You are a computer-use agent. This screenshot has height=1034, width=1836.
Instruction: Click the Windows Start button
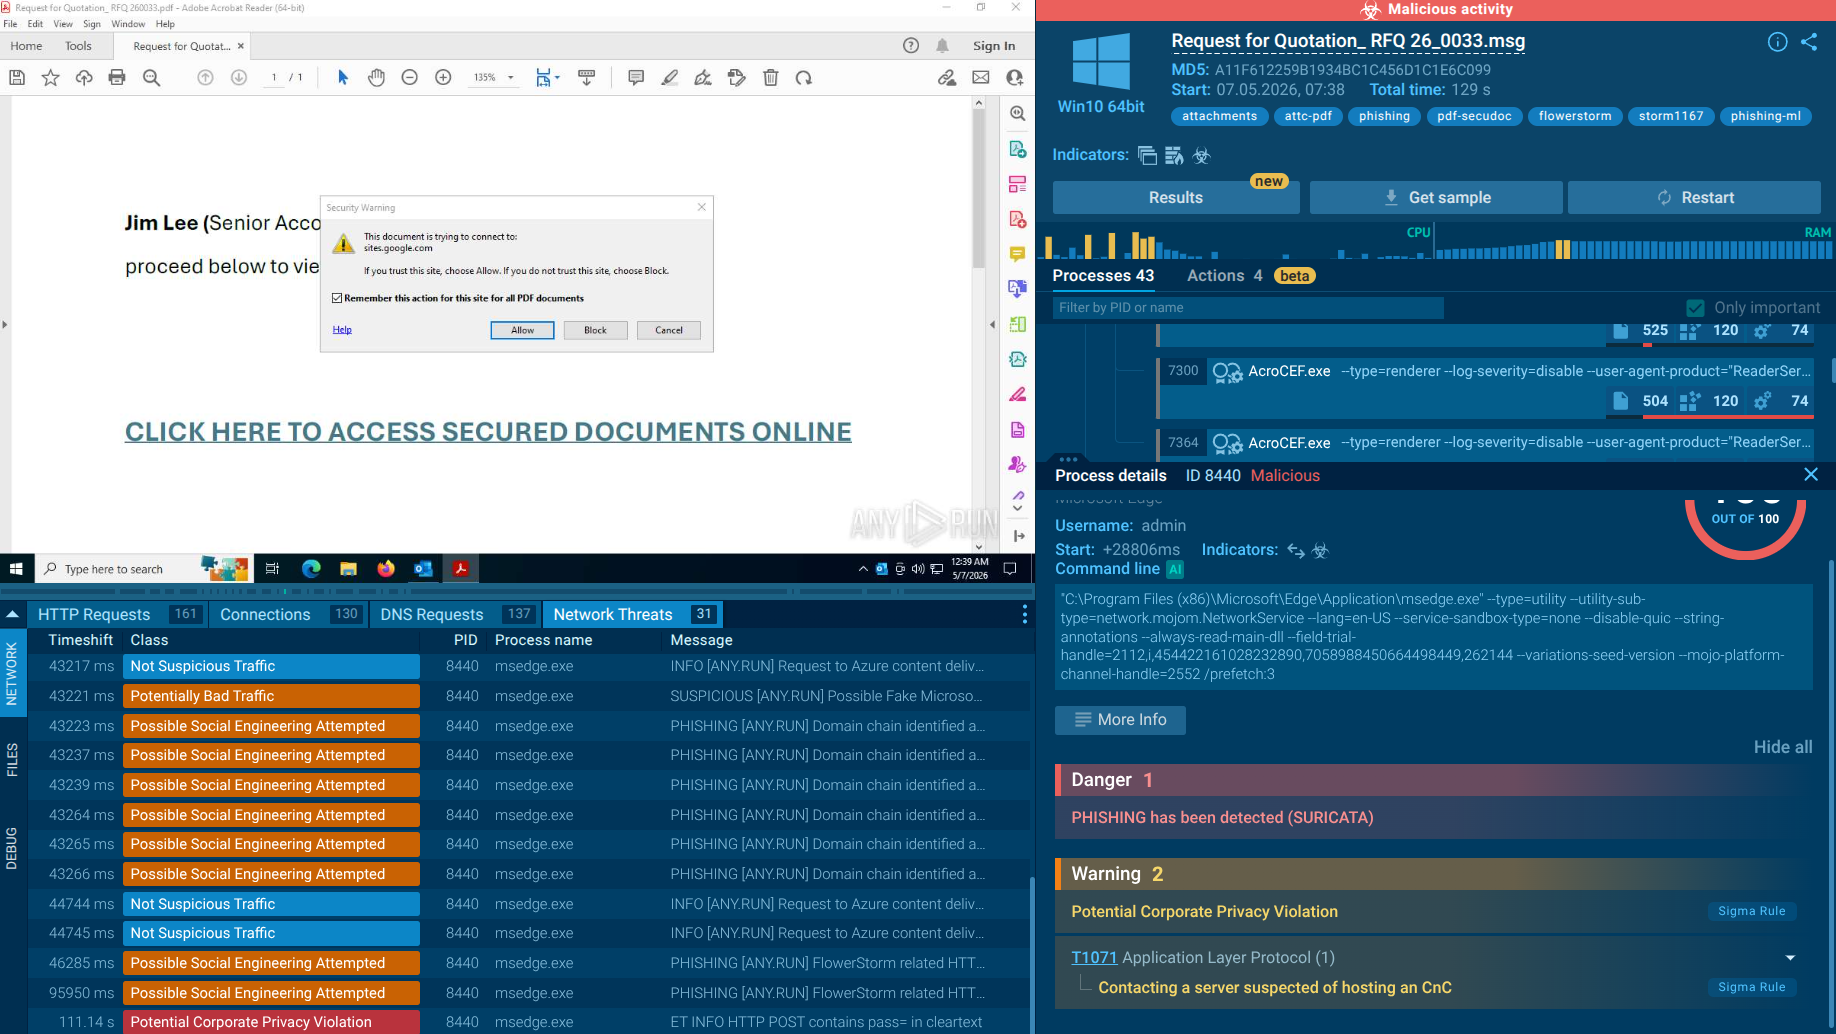pyautogui.click(x=16, y=569)
